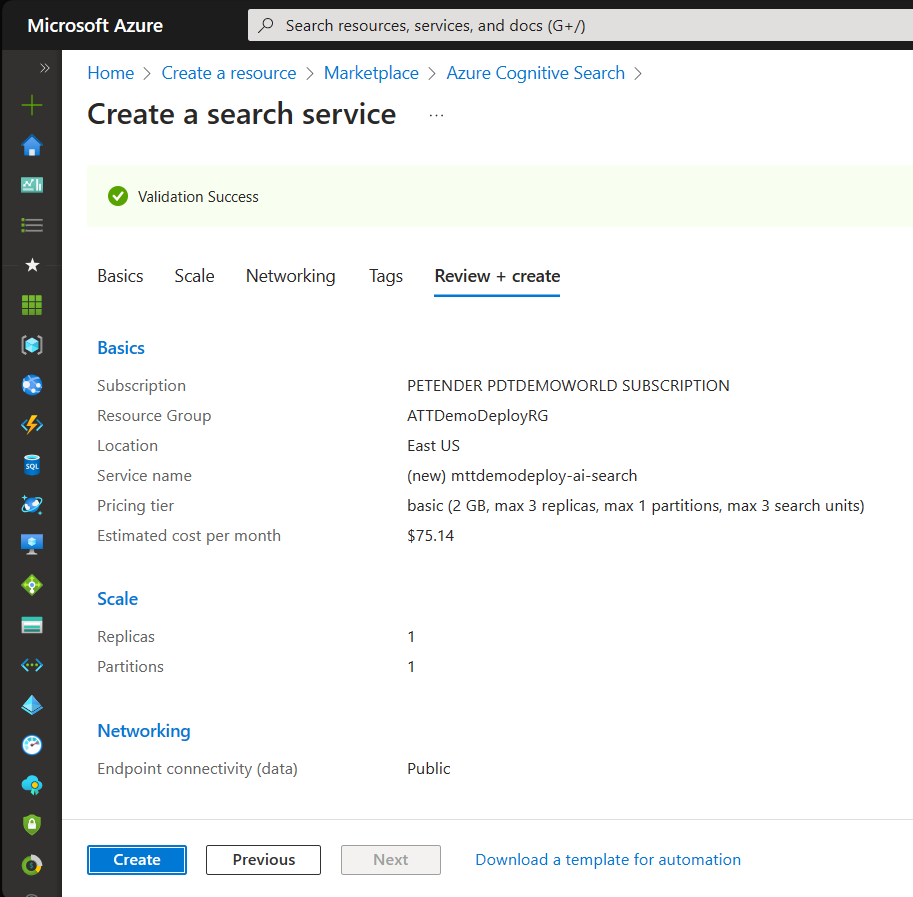The height and width of the screenshot is (897, 913).
Task: Open the Virtual machines monitor icon
Action: (32, 545)
